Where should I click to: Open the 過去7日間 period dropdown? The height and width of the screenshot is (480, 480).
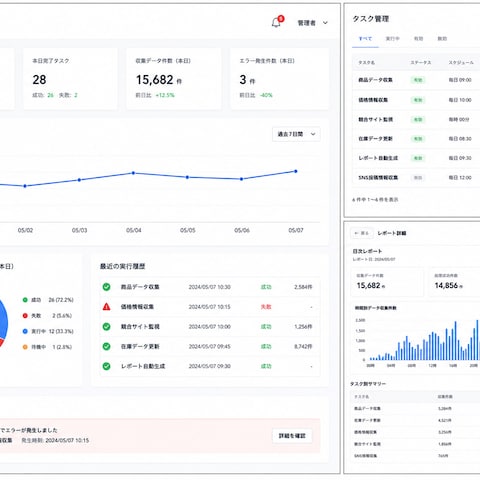point(296,134)
